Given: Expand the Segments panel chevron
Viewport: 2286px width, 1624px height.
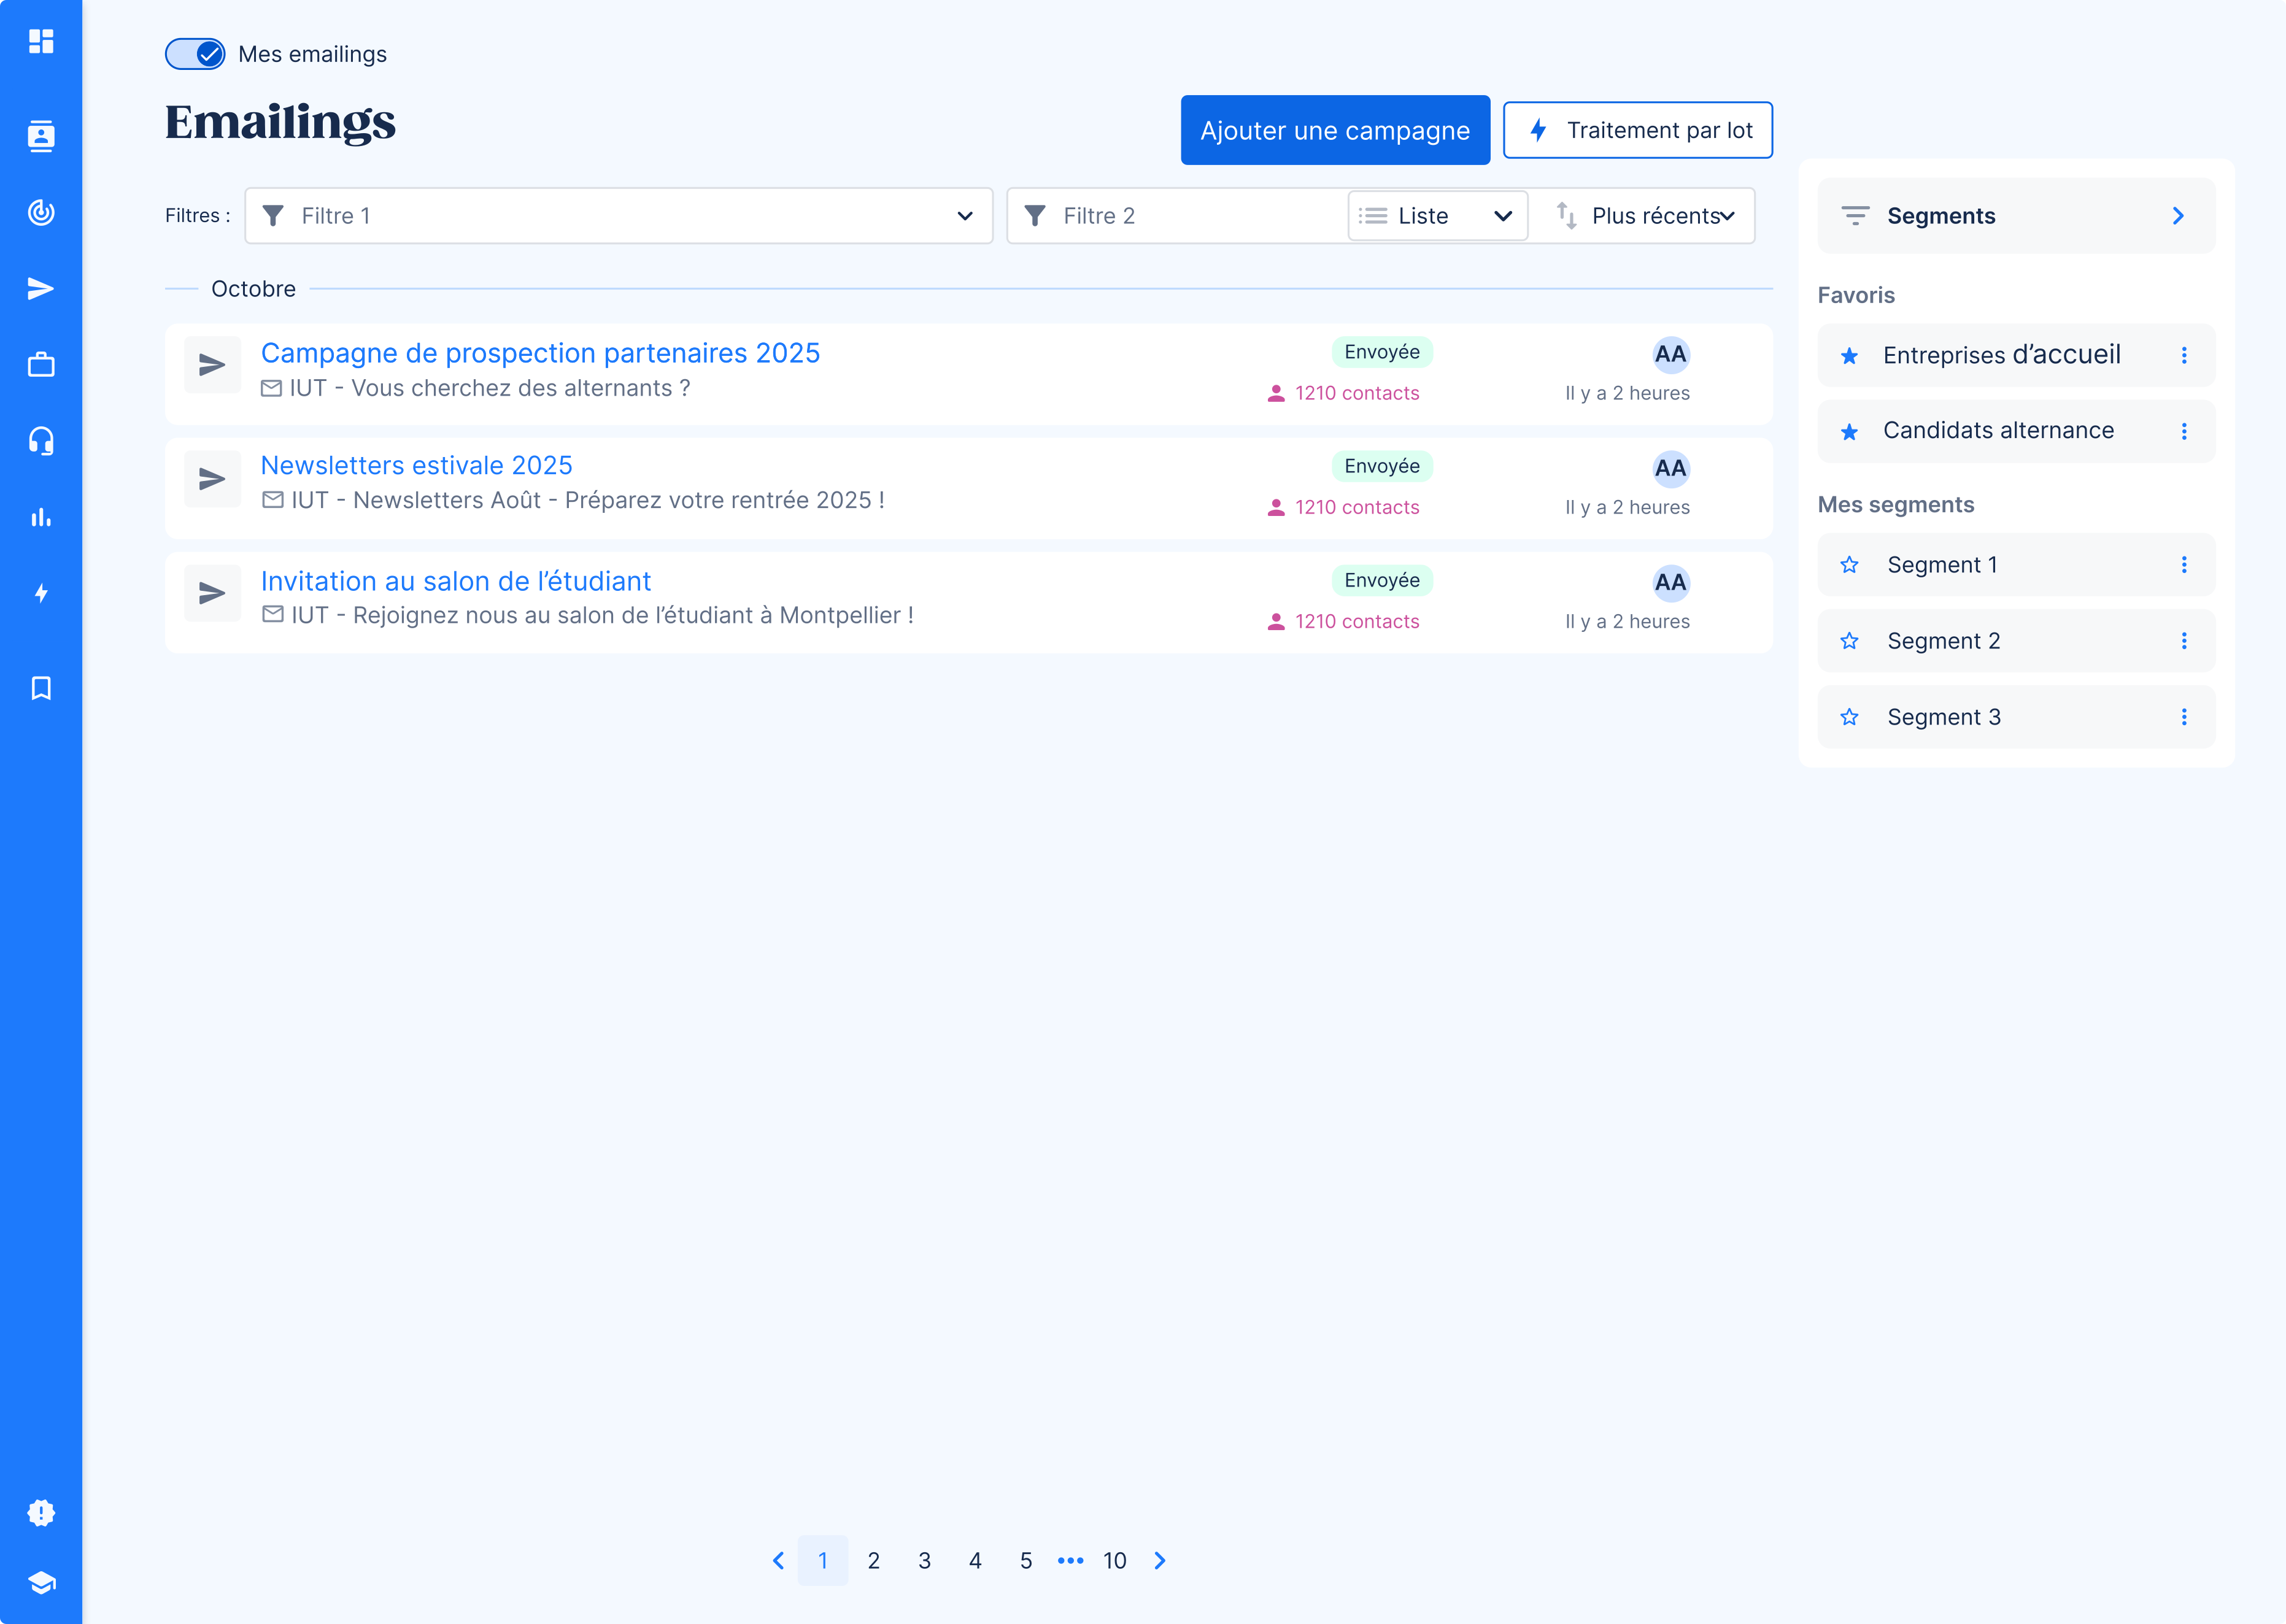Looking at the screenshot, I should coord(2178,215).
